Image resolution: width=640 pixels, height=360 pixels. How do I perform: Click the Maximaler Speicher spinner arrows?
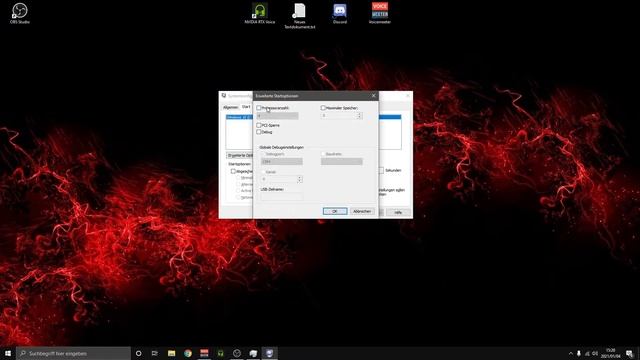360,116
